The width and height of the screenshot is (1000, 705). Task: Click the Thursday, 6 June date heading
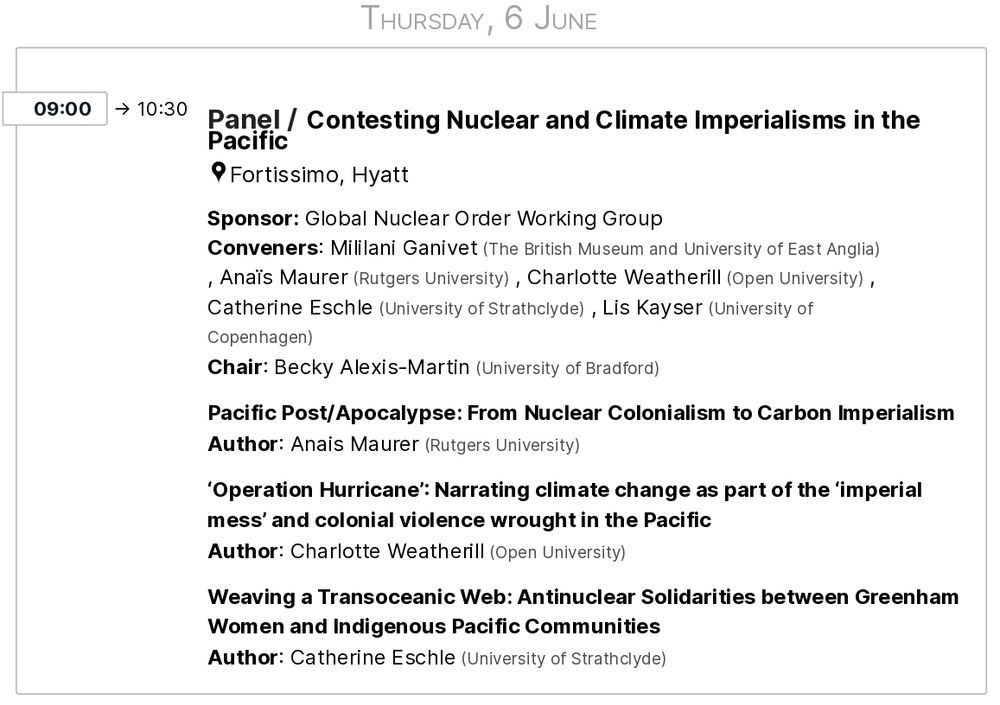479,19
